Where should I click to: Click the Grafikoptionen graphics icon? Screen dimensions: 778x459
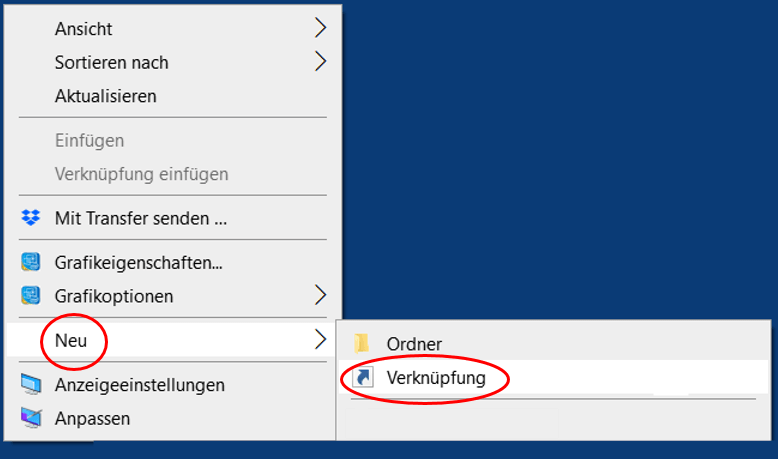31,296
